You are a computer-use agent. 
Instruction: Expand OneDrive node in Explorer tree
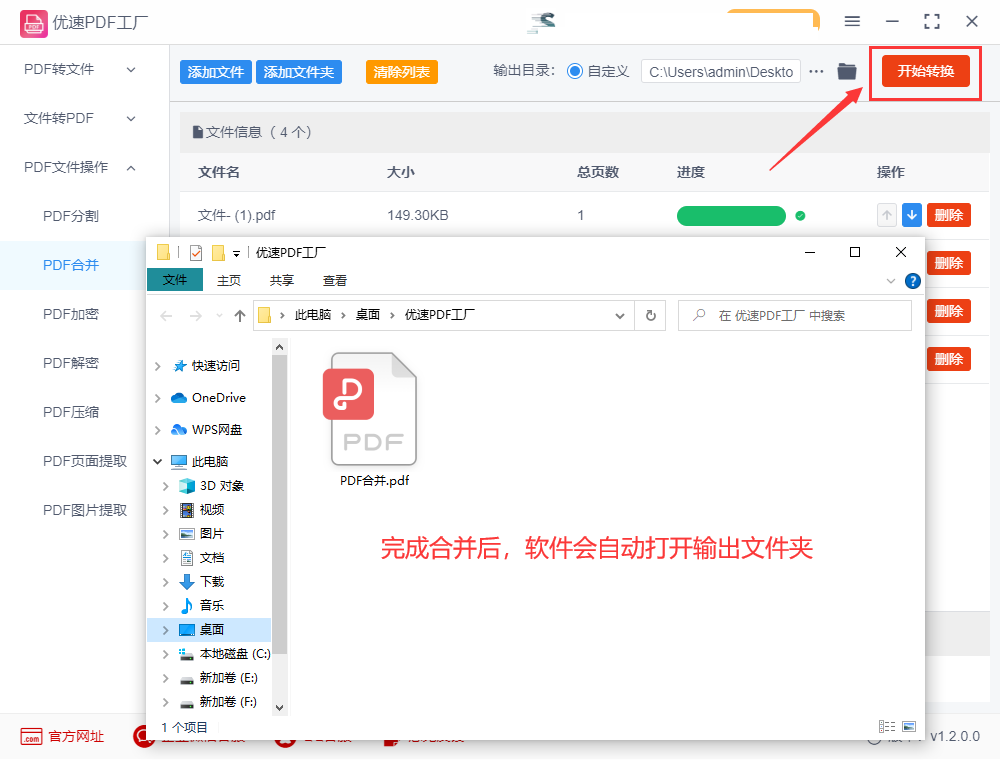tap(158, 398)
